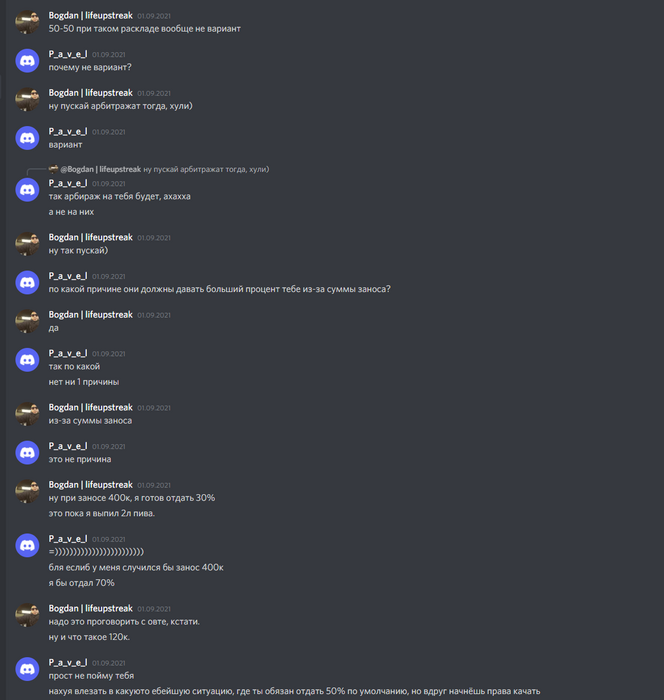Viewport: 664px width, 700px height.
Task: Click the username P_a_v_e_l above 'прост не пойму тебя'
Action: [x=68, y=662]
